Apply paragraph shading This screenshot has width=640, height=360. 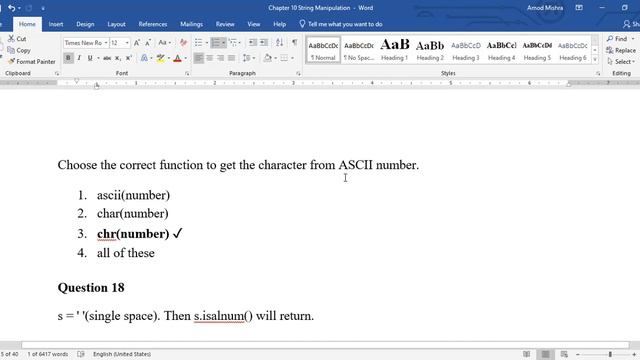click(x=268, y=58)
